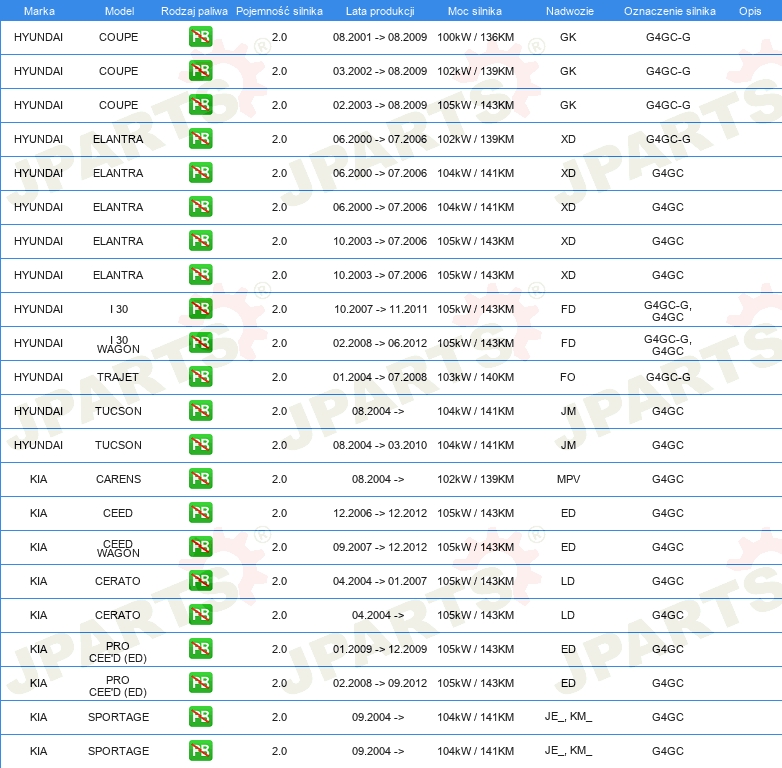Image resolution: width=782 pixels, height=768 pixels.
Task: Click engine code G4GC-G in Trajet row
Action: pos(668,377)
